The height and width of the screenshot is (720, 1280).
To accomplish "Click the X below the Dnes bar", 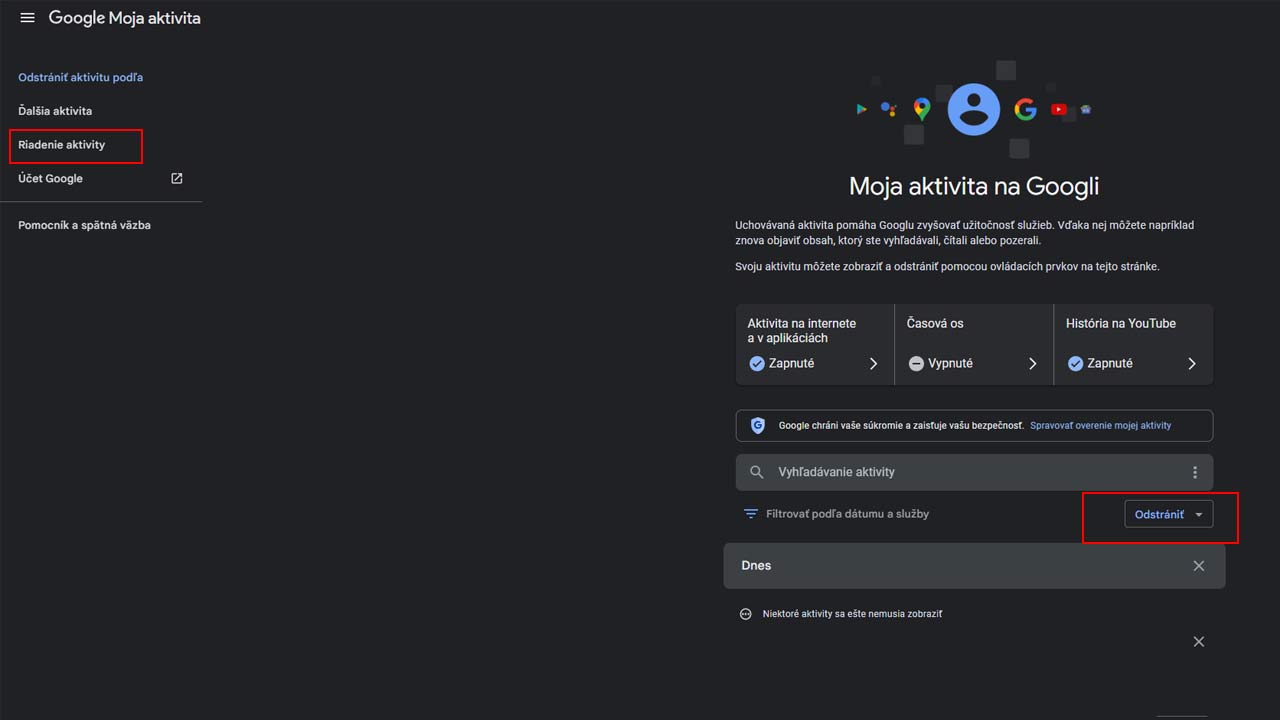I will click(x=1199, y=642).
